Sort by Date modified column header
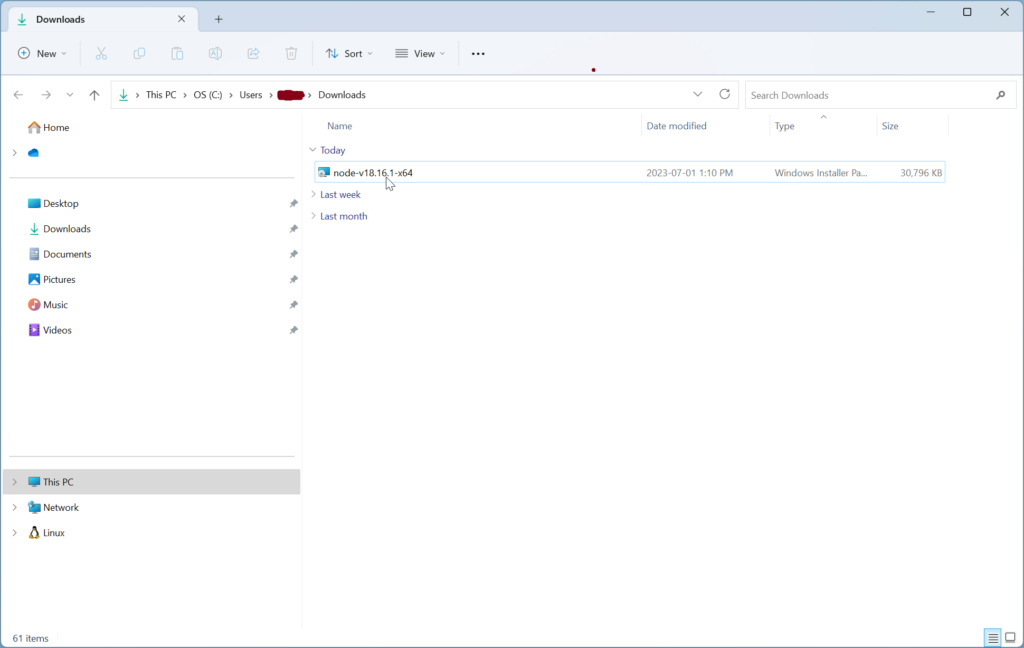 [677, 126]
